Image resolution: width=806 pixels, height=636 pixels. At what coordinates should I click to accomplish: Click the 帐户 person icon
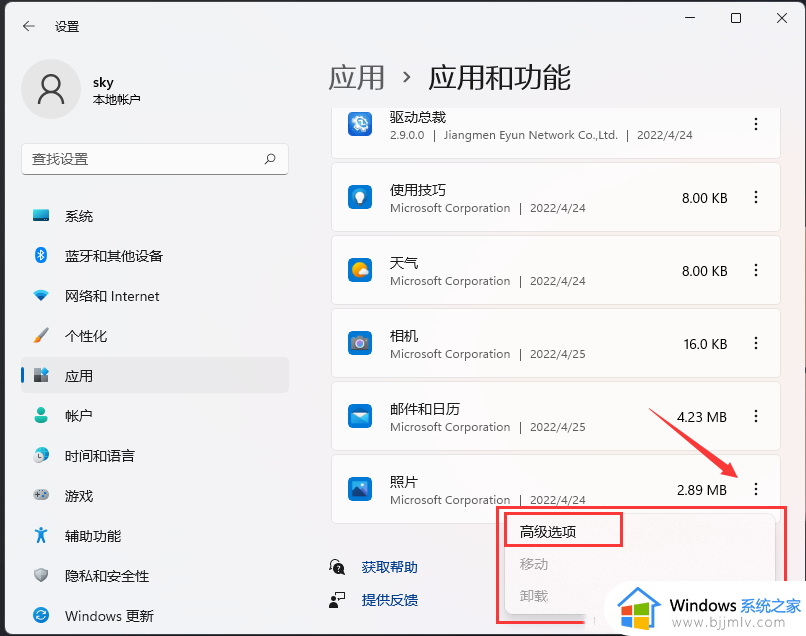point(41,415)
